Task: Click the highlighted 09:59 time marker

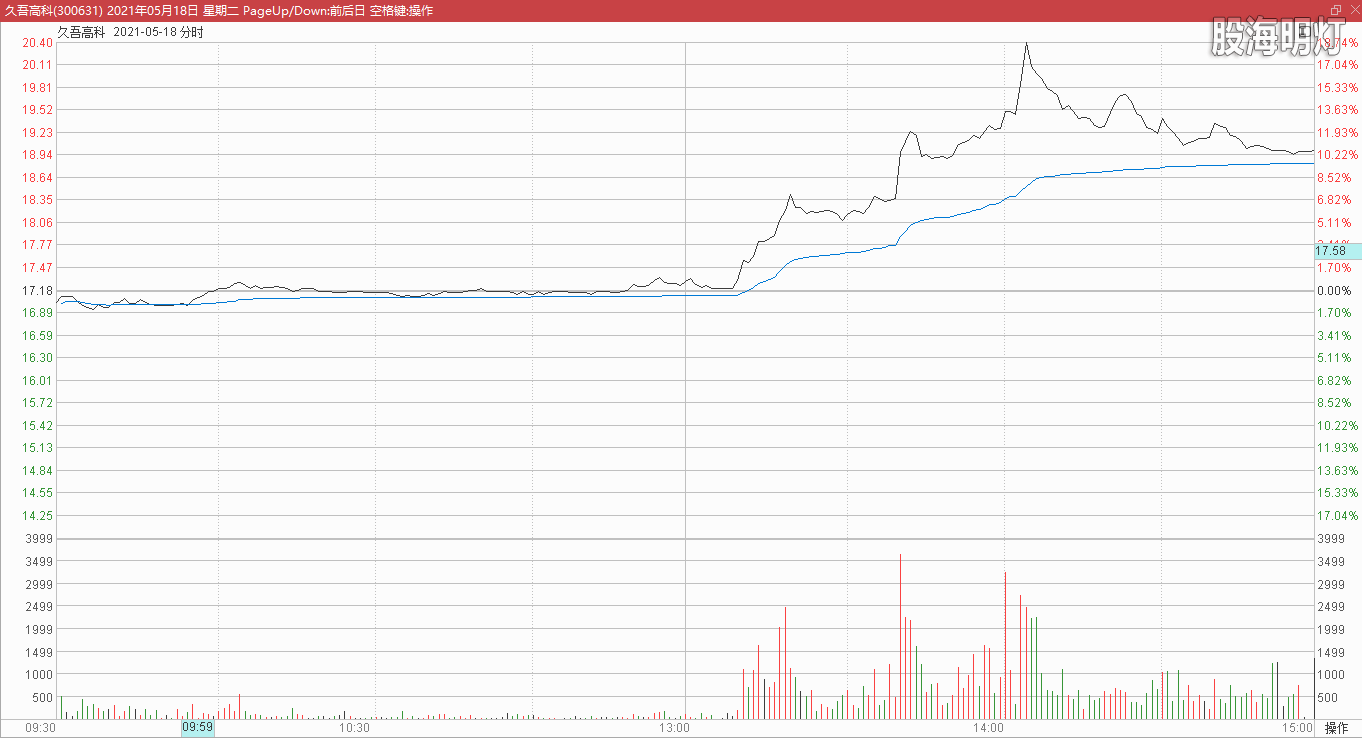Action: click(x=197, y=727)
